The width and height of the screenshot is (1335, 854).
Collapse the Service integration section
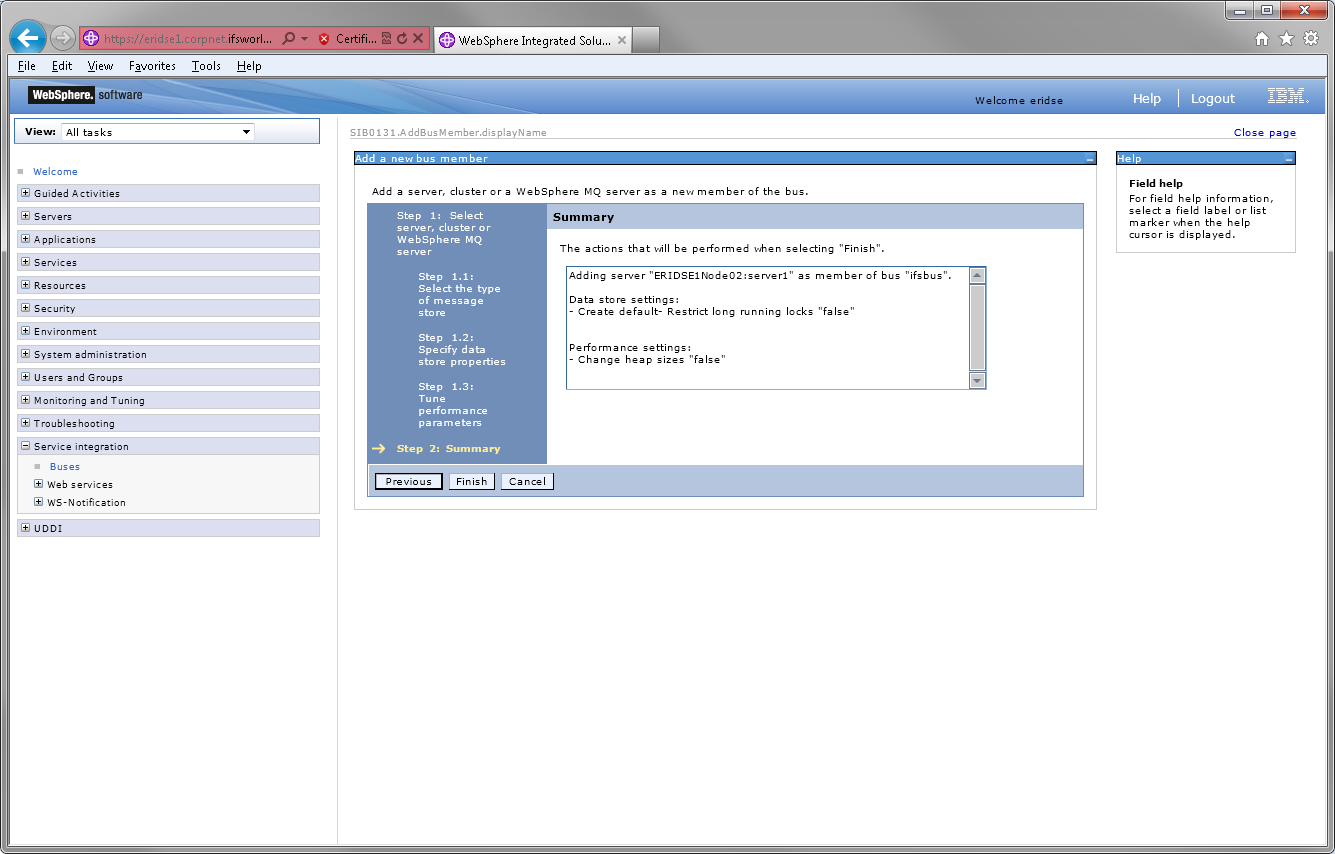[24, 446]
